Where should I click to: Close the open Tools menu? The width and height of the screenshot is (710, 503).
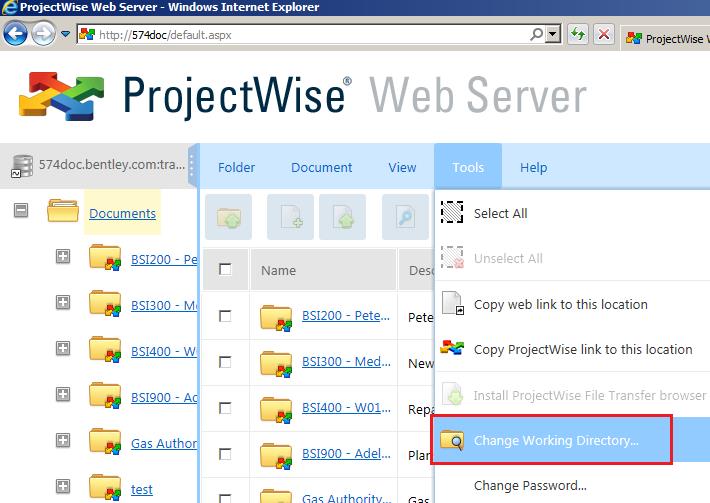468,167
